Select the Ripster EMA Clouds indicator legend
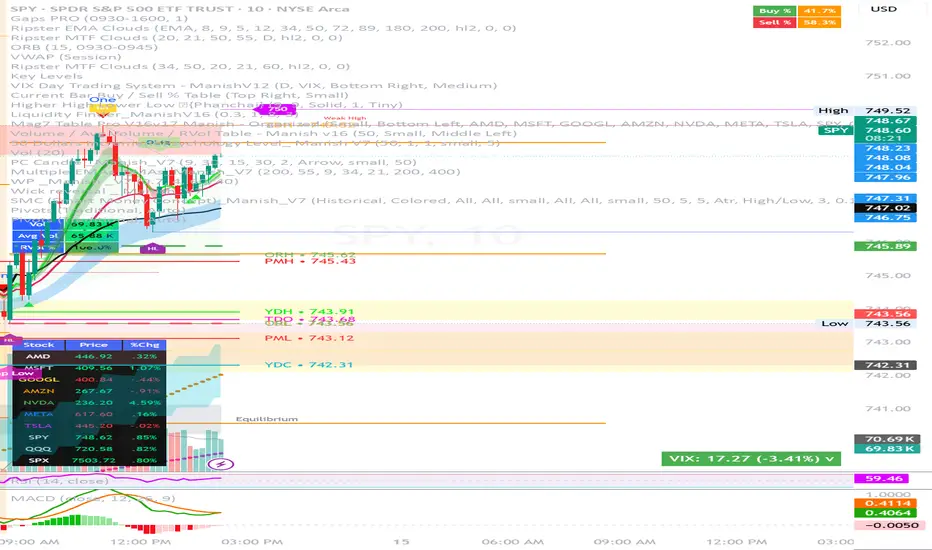 [x=263, y=28]
